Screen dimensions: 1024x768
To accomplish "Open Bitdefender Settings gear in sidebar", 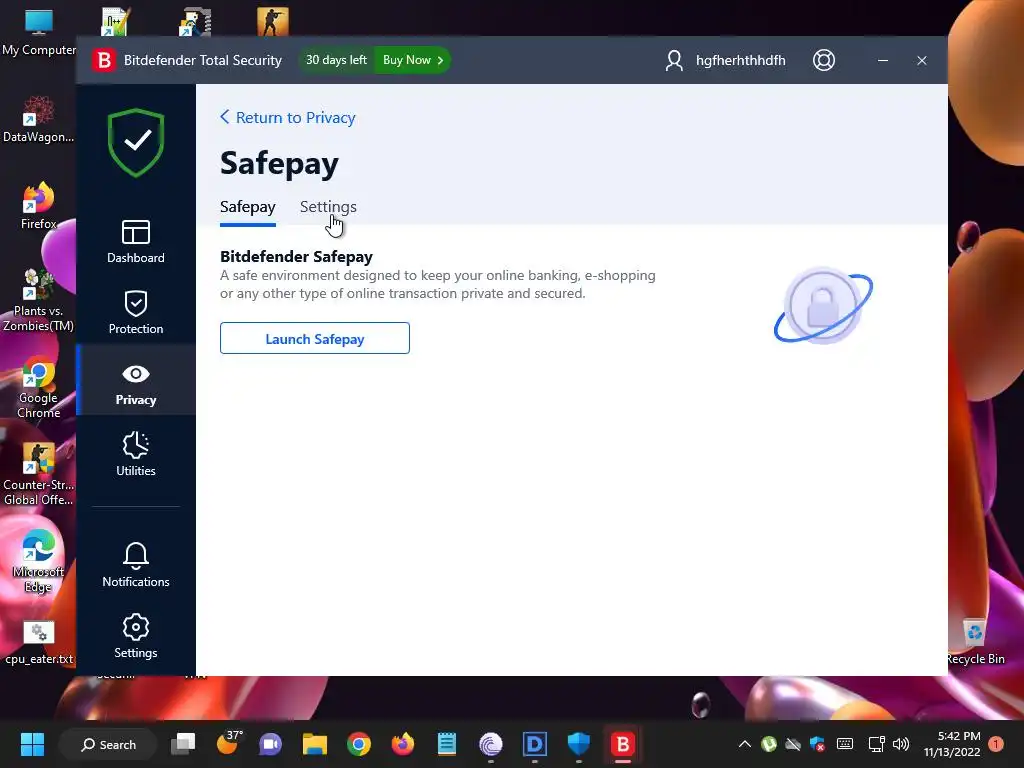I will click(x=136, y=636).
